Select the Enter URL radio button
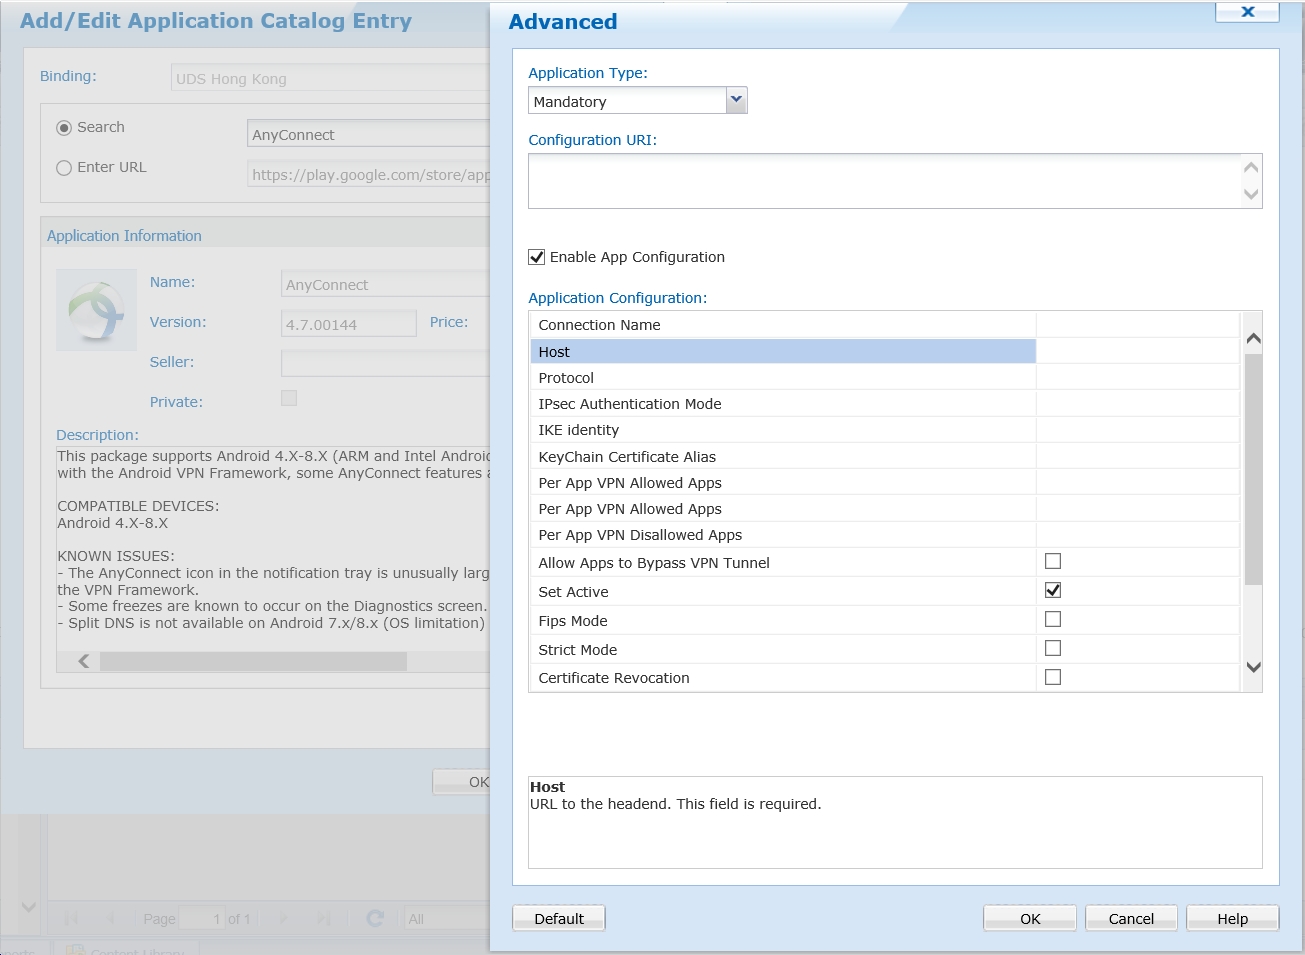 (64, 168)
